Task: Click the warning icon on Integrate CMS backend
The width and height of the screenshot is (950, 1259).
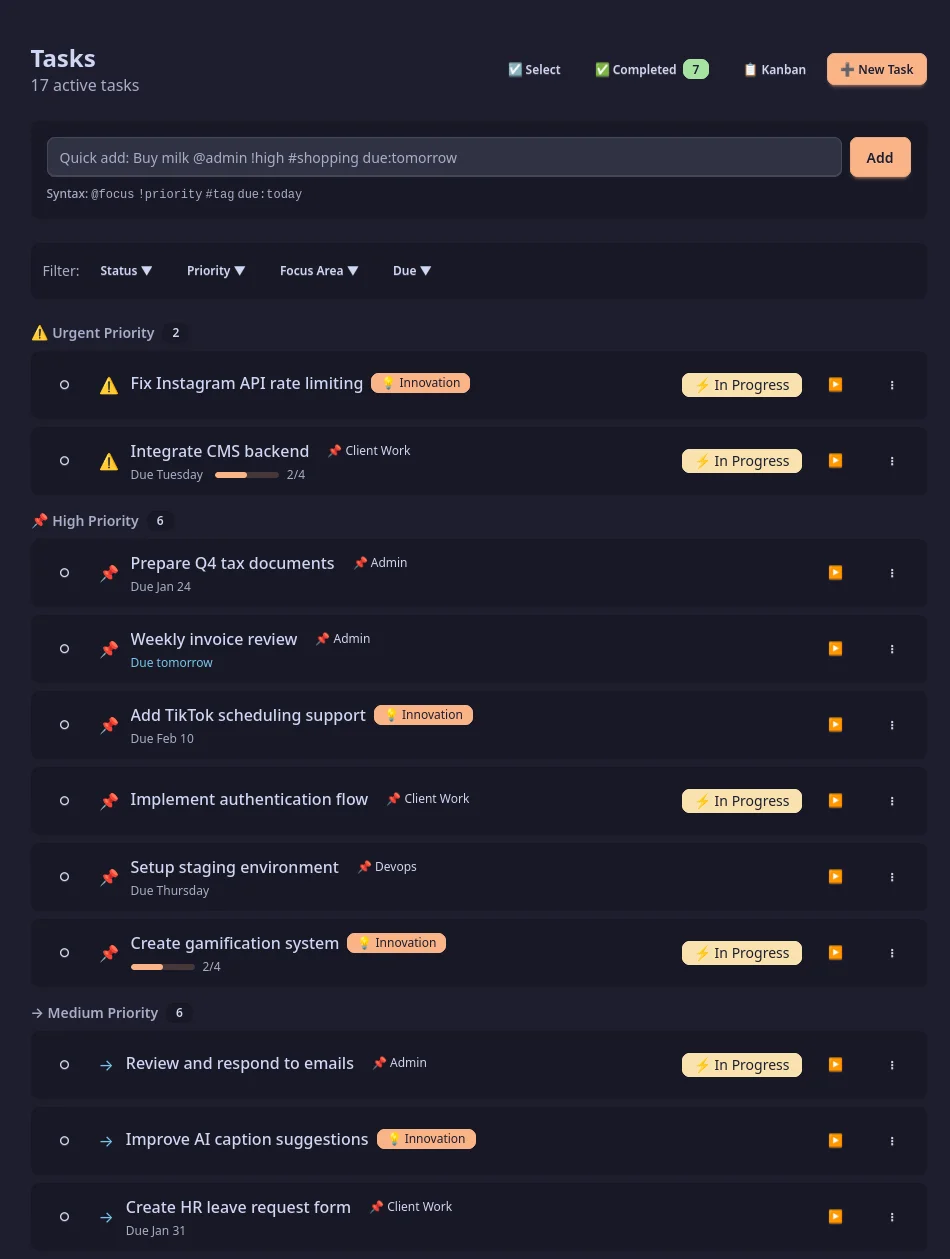Action: pos(108,461)
